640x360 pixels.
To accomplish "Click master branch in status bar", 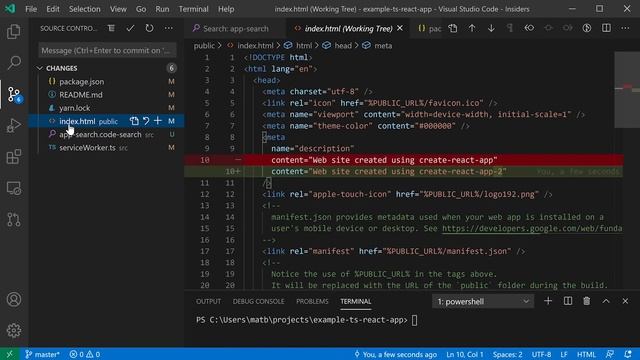I will click(42, 354).
